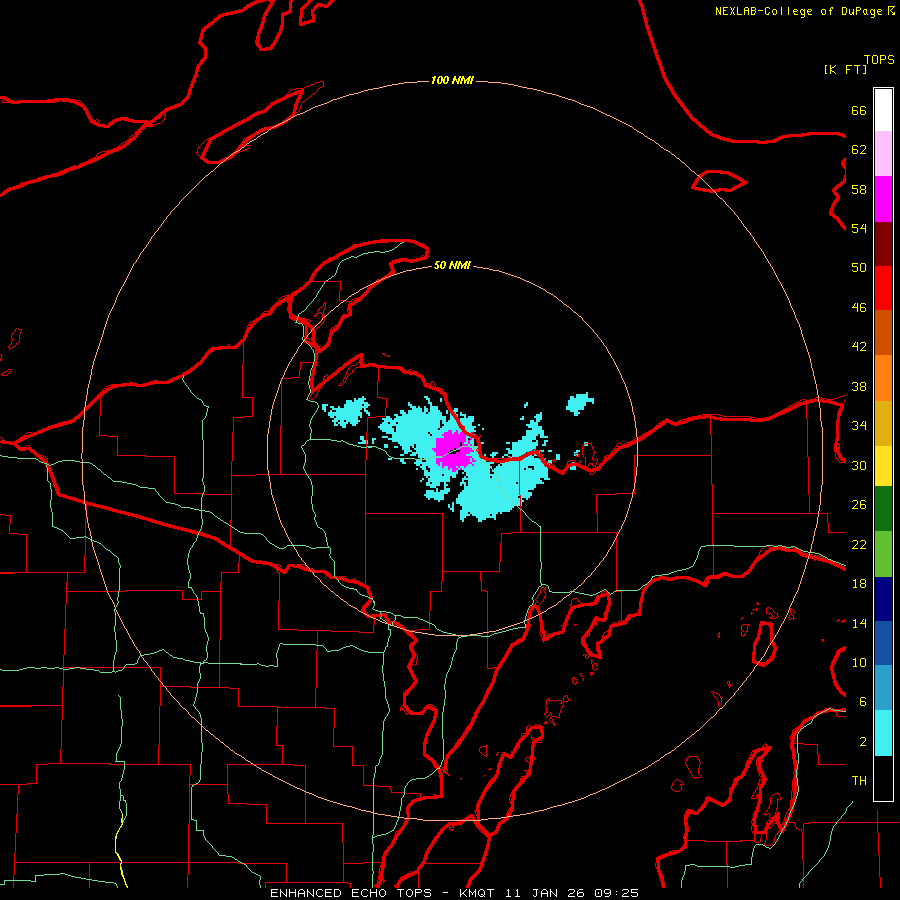
Task: Click the '50 NMI' range ring label
Action: 452,265
